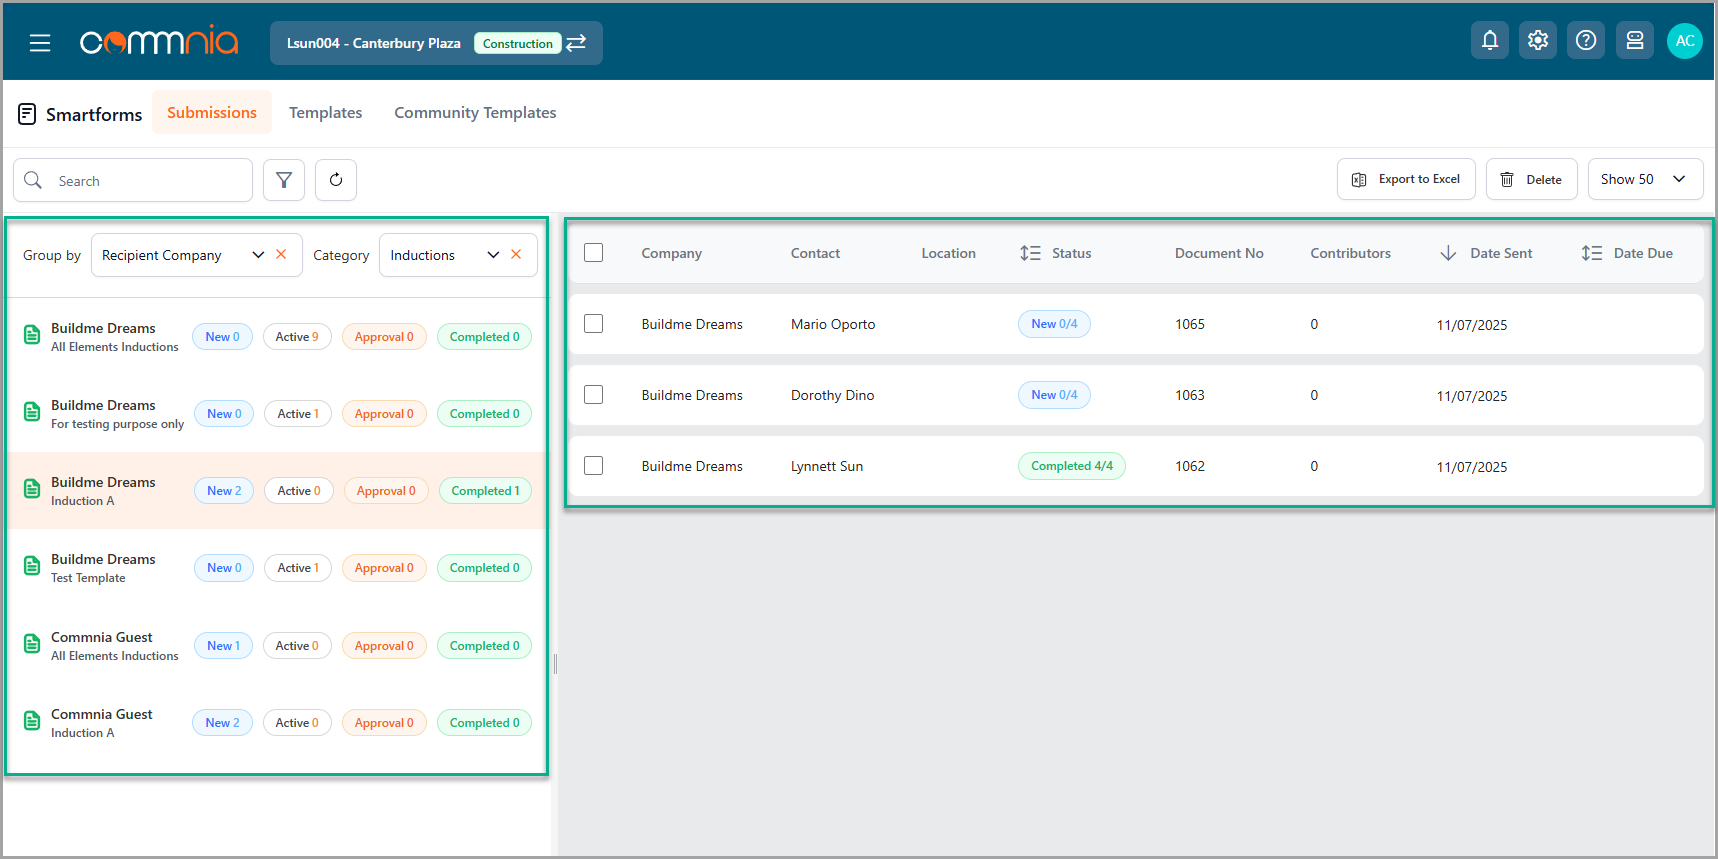Click the Document No column header
1718x859 pixels.
click(1219, 253)
